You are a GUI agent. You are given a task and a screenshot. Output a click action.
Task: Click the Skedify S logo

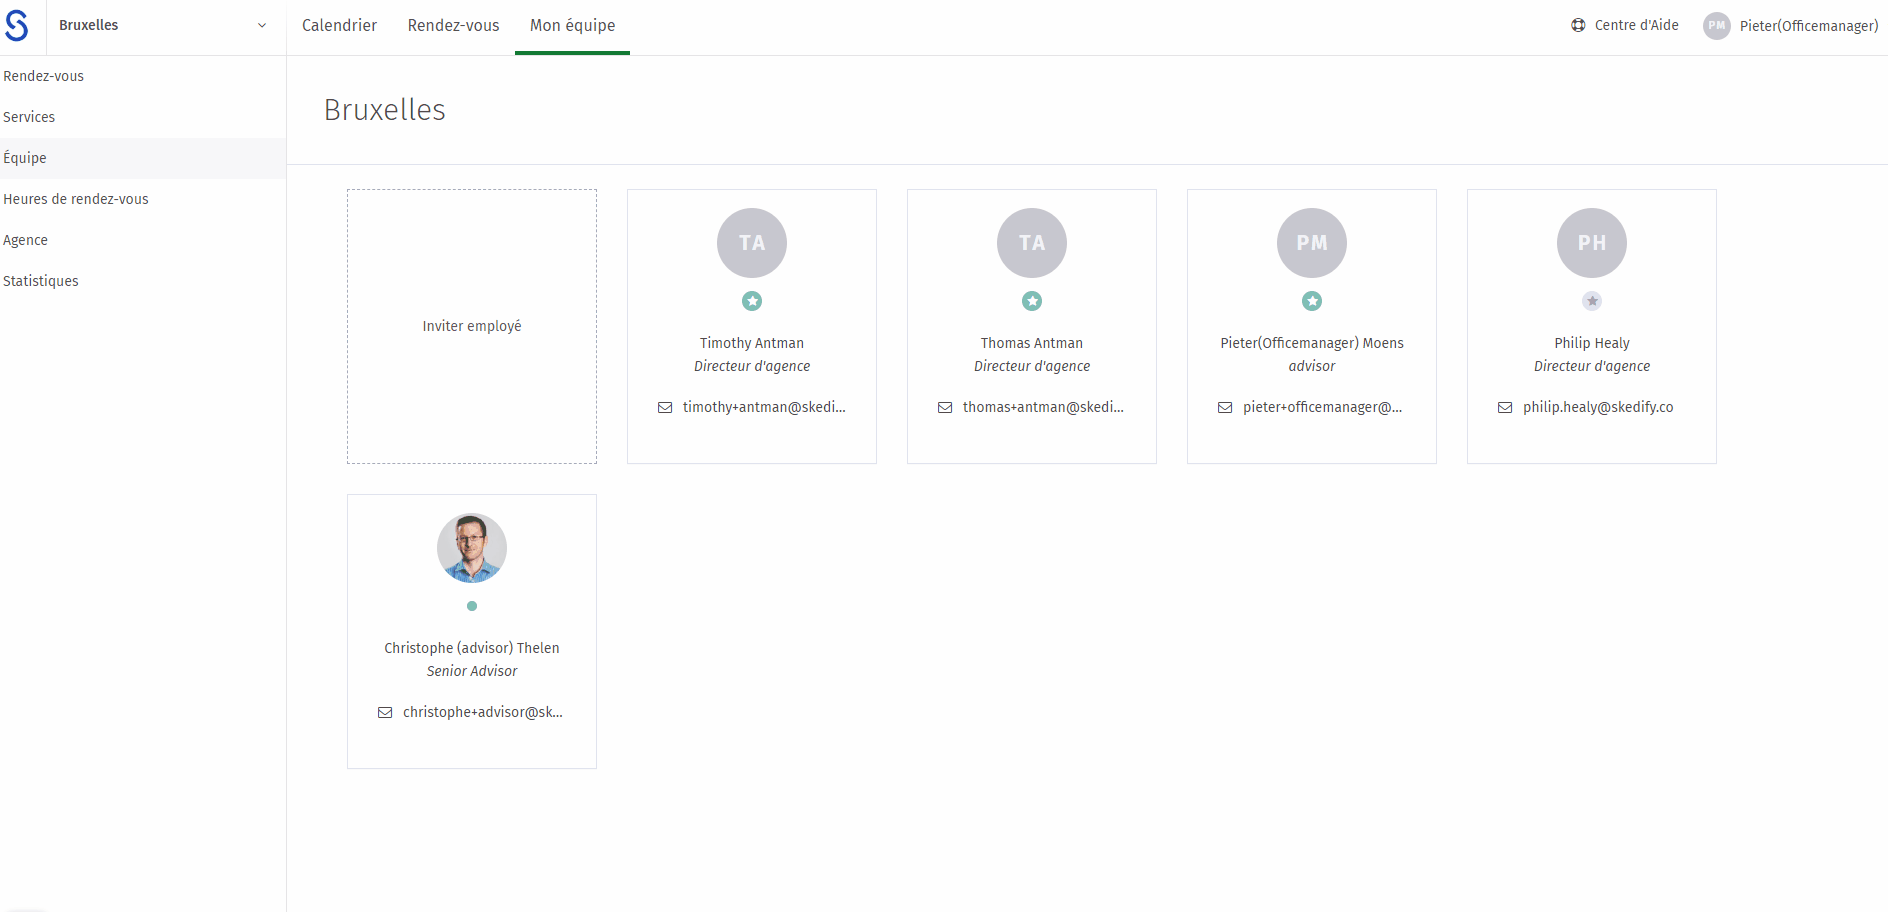tap(17, 25)
